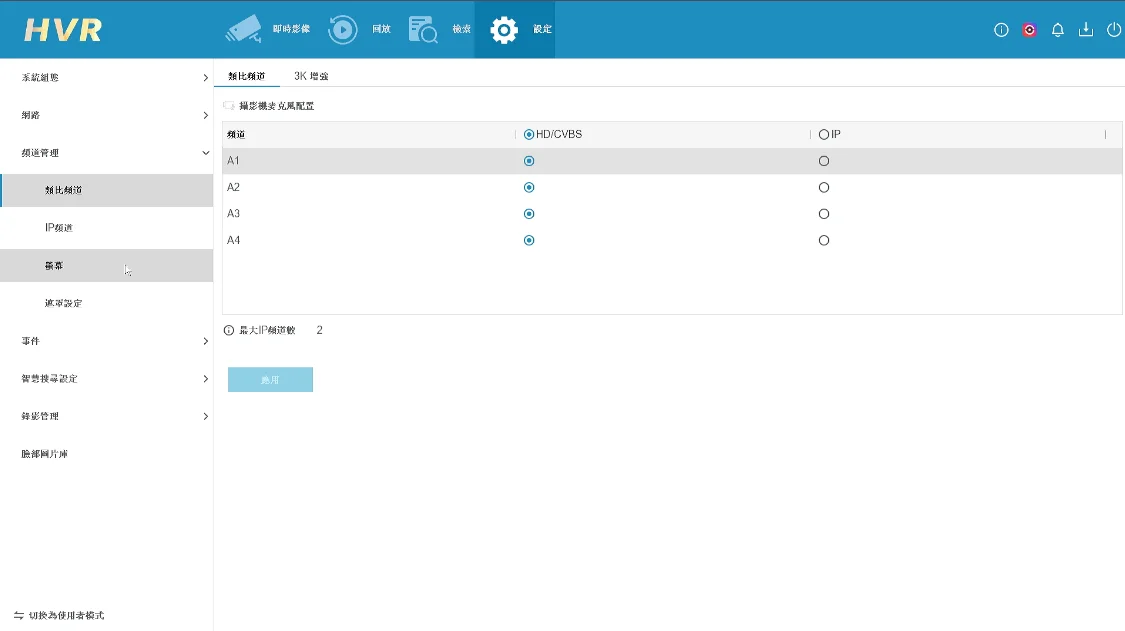Click 切換為使用者模式 at the sidebar bottom

60,615
